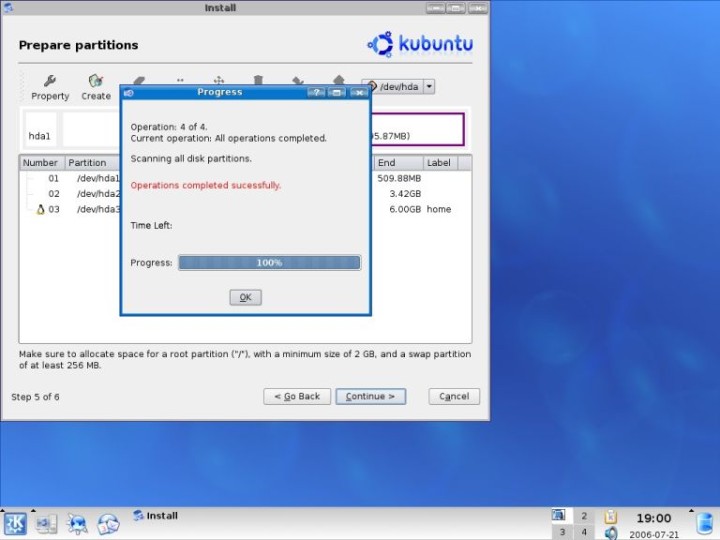Click the volume speaker tray icon
The image size is (720, 540).
click(611, 533)
